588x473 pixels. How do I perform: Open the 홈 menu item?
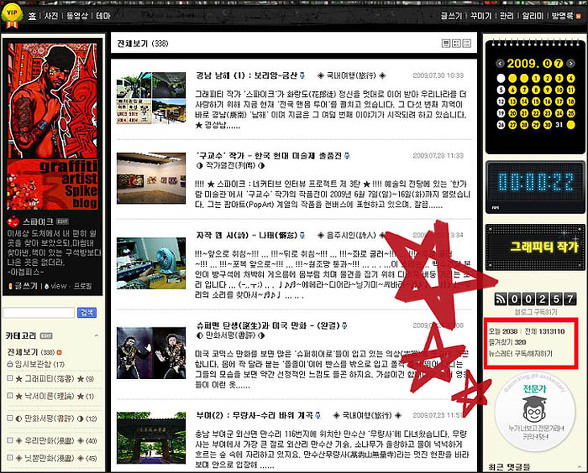[x=32, y=16]
